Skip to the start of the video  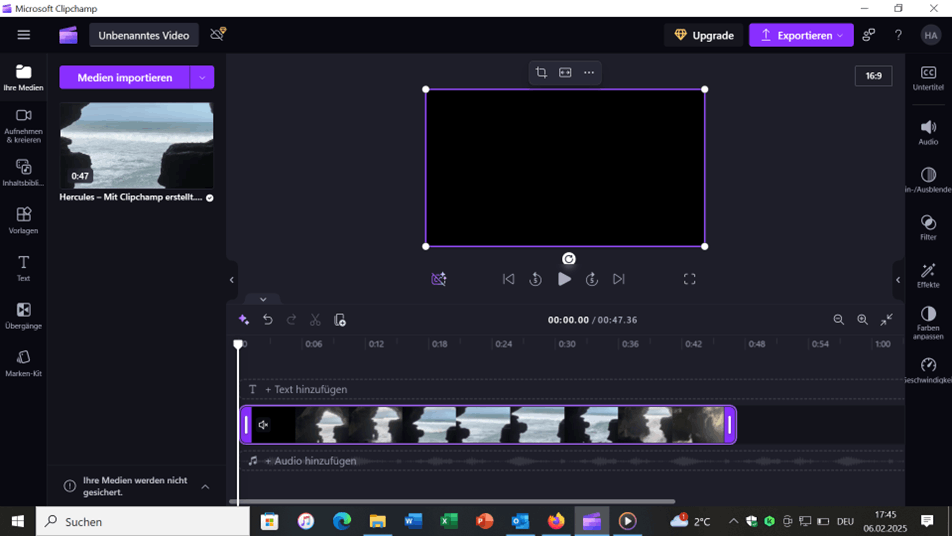point(508,279)
